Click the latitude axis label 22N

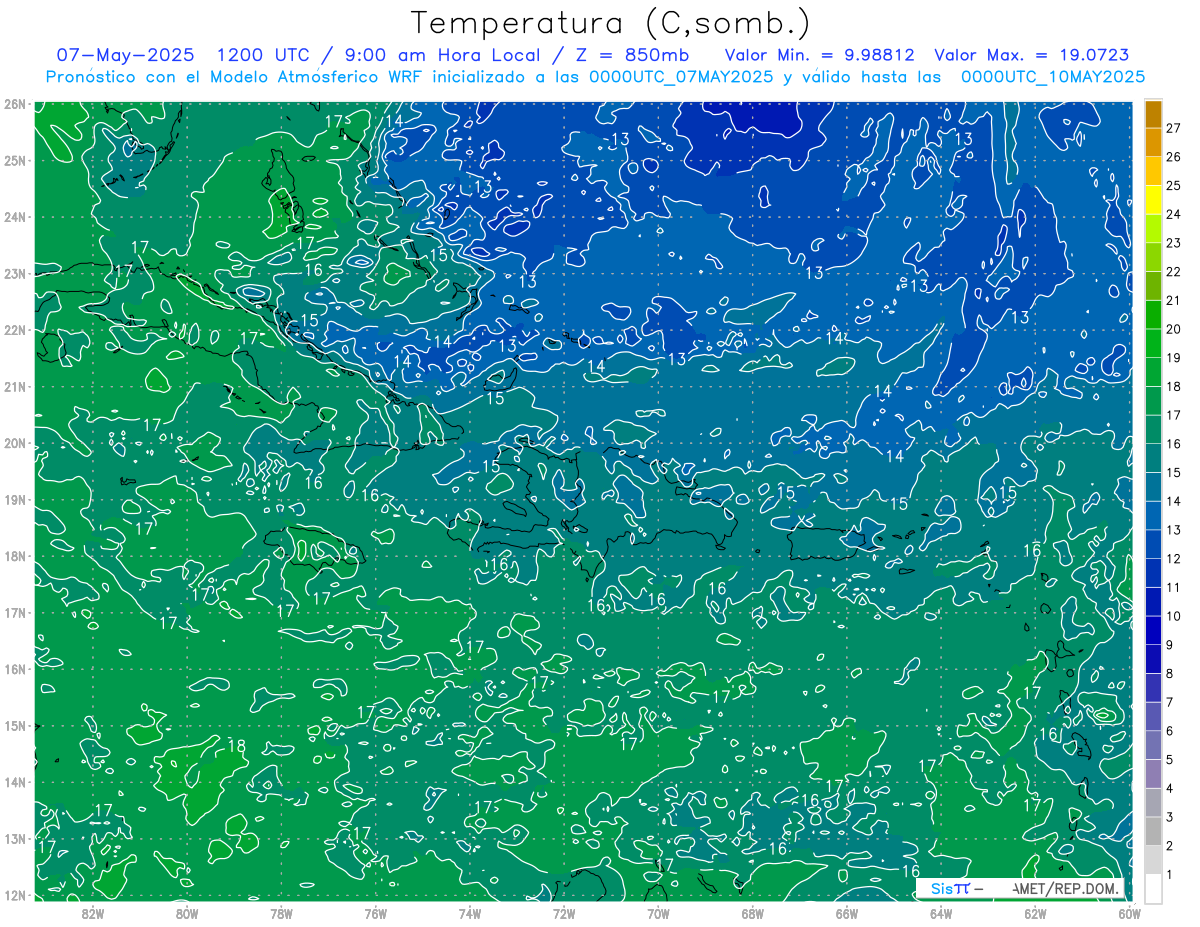(x=14, y=330)
